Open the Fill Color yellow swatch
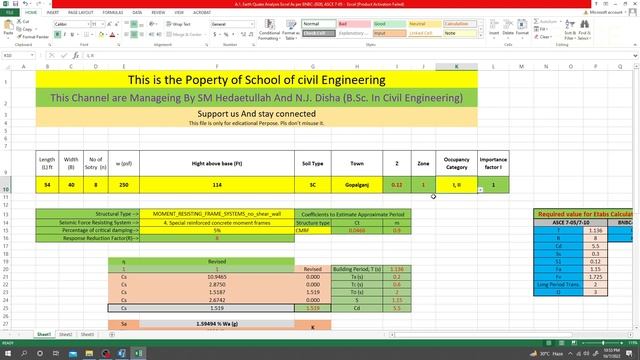Screen dimensions: 640x360 click(101, 35)
